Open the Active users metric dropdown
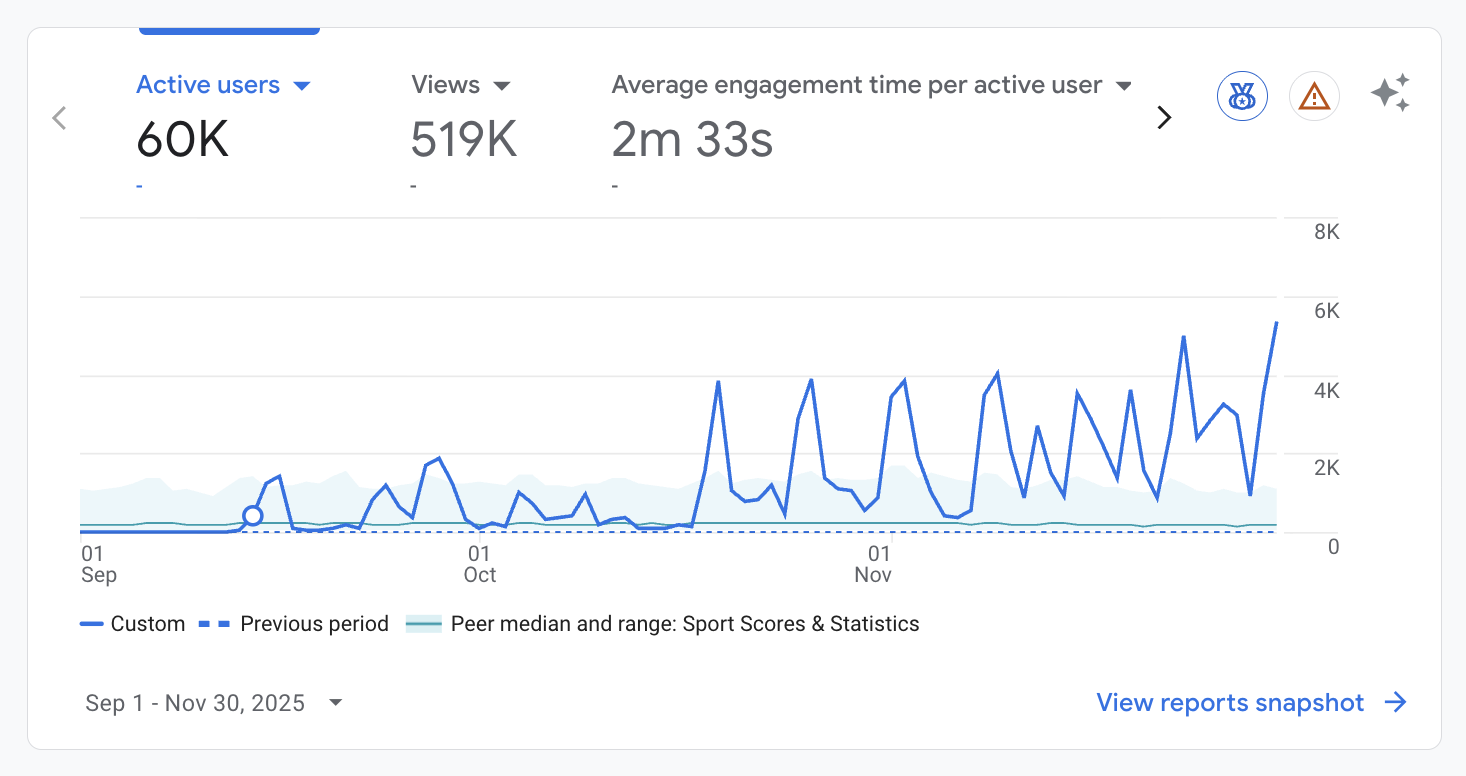The height and width of the screenshot is (776, 1466). 301,86
